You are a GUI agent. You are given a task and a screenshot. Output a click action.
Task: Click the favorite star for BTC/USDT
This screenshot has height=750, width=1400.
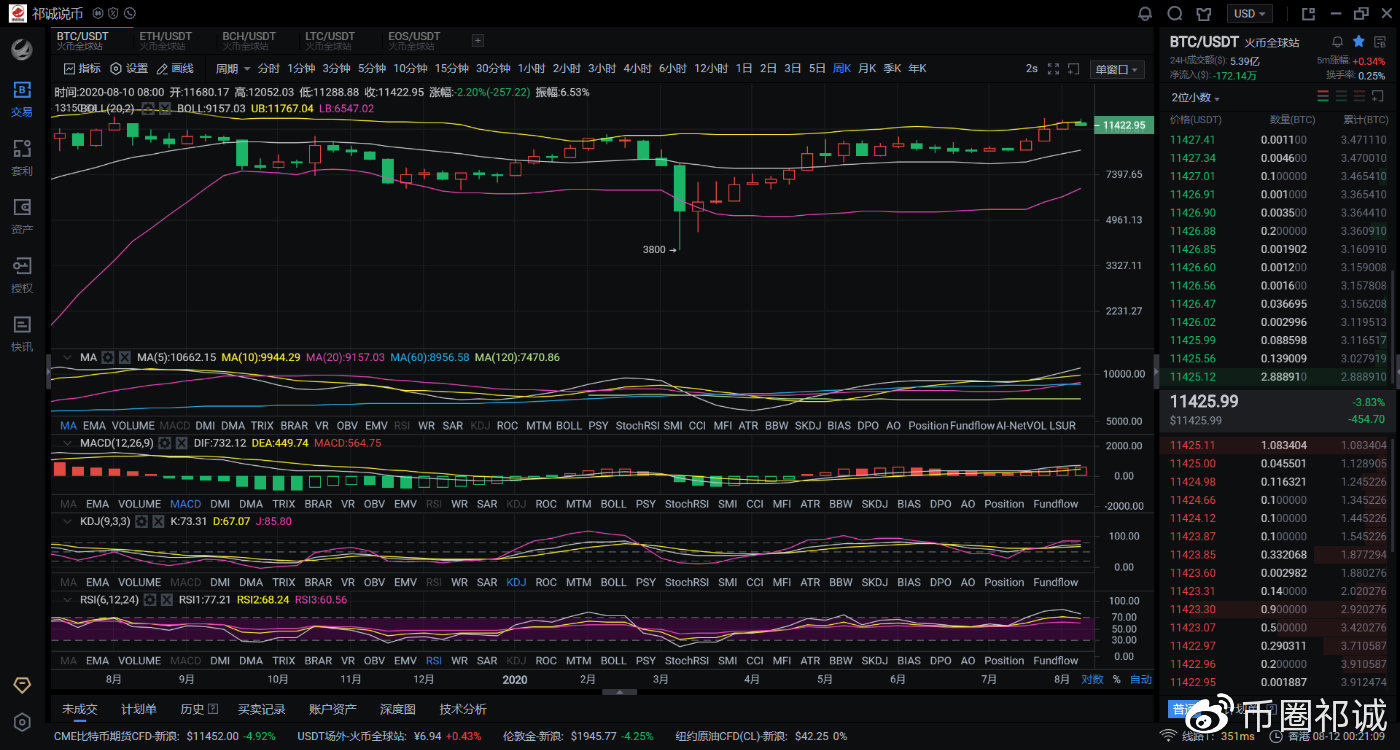tap(1358, 42)
